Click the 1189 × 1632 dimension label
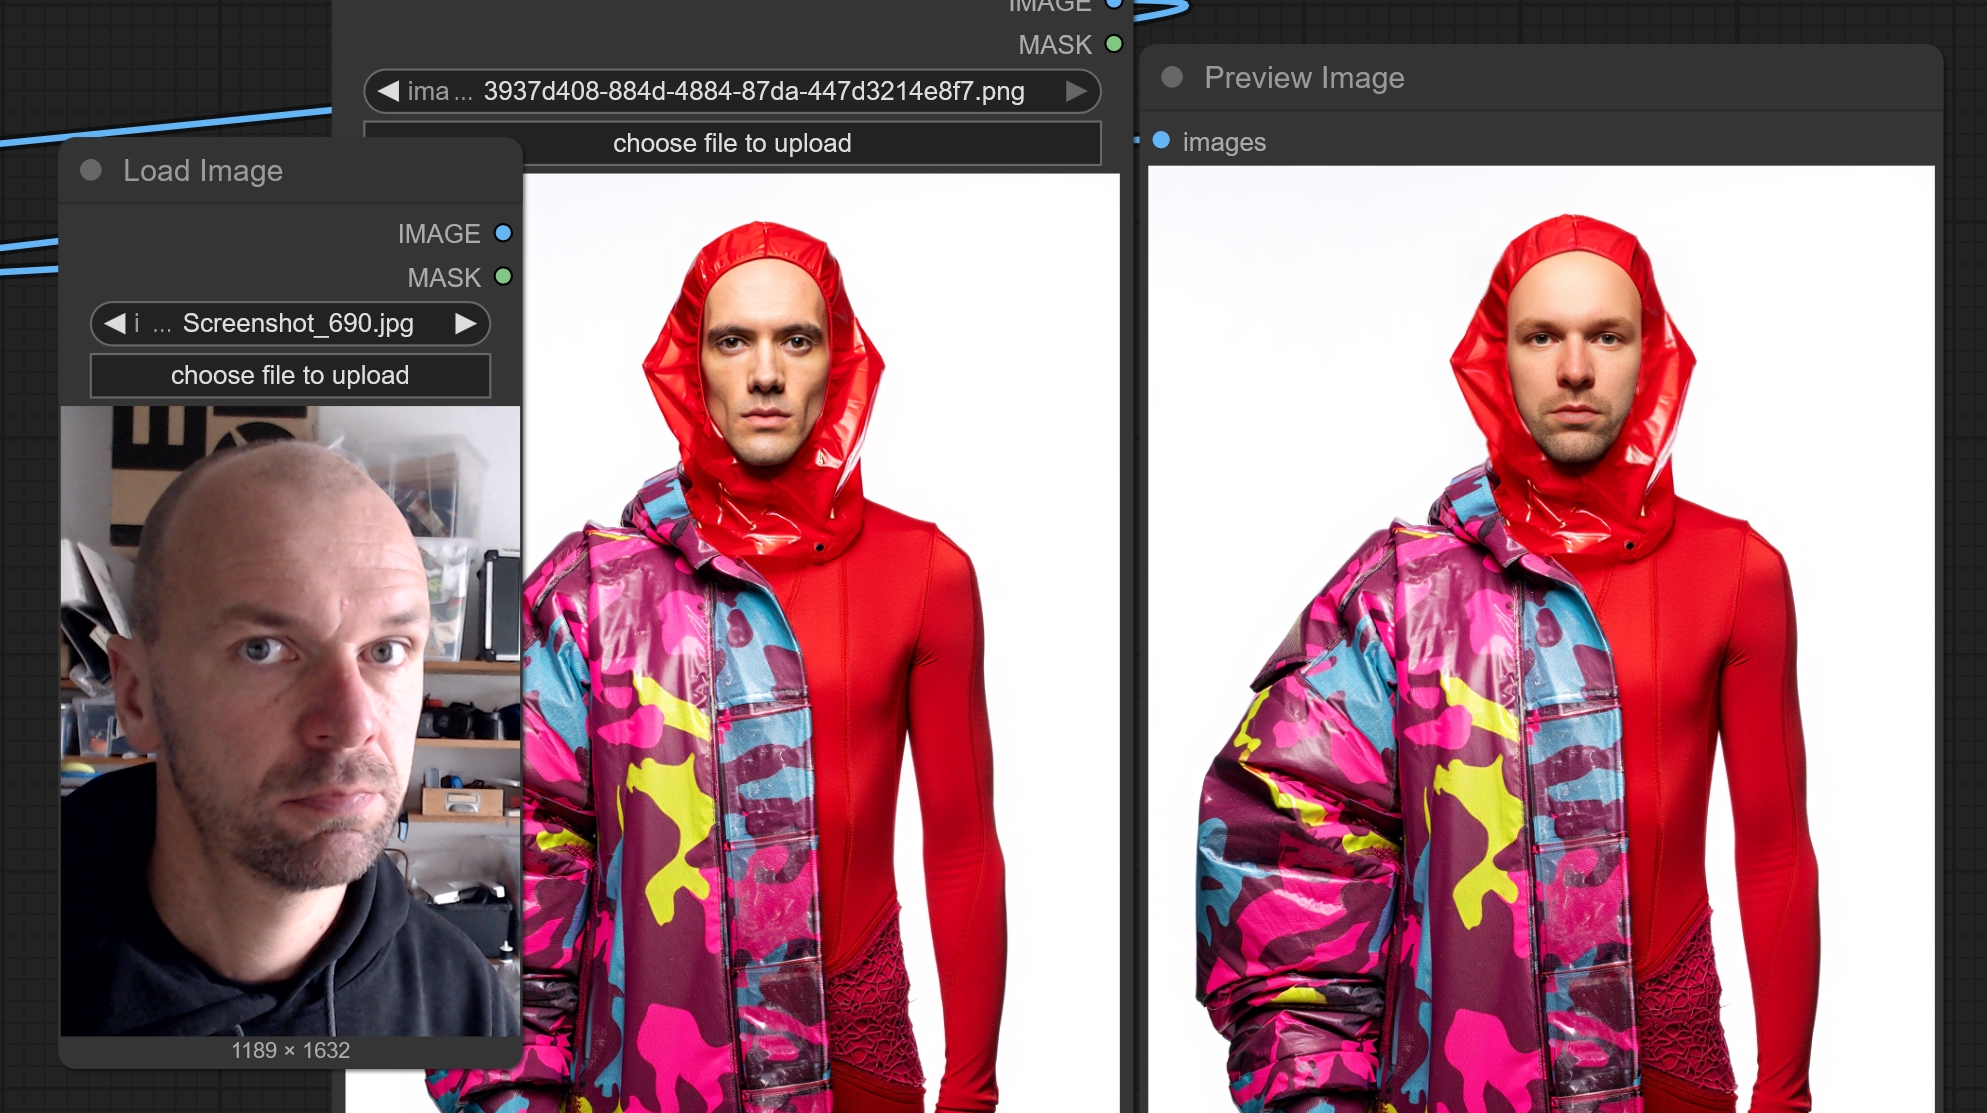The height and width of the screenshot is (1113, 1987). point(290,1050)
